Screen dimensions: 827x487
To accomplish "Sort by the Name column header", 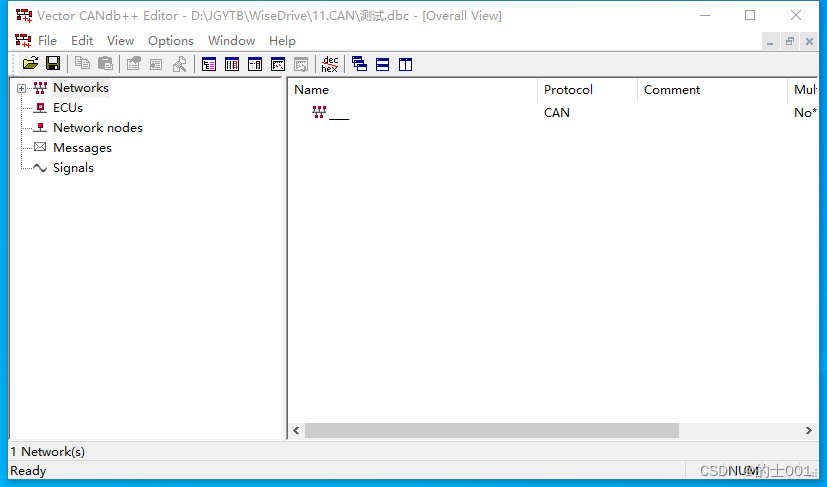I will (x=412, y=90).
